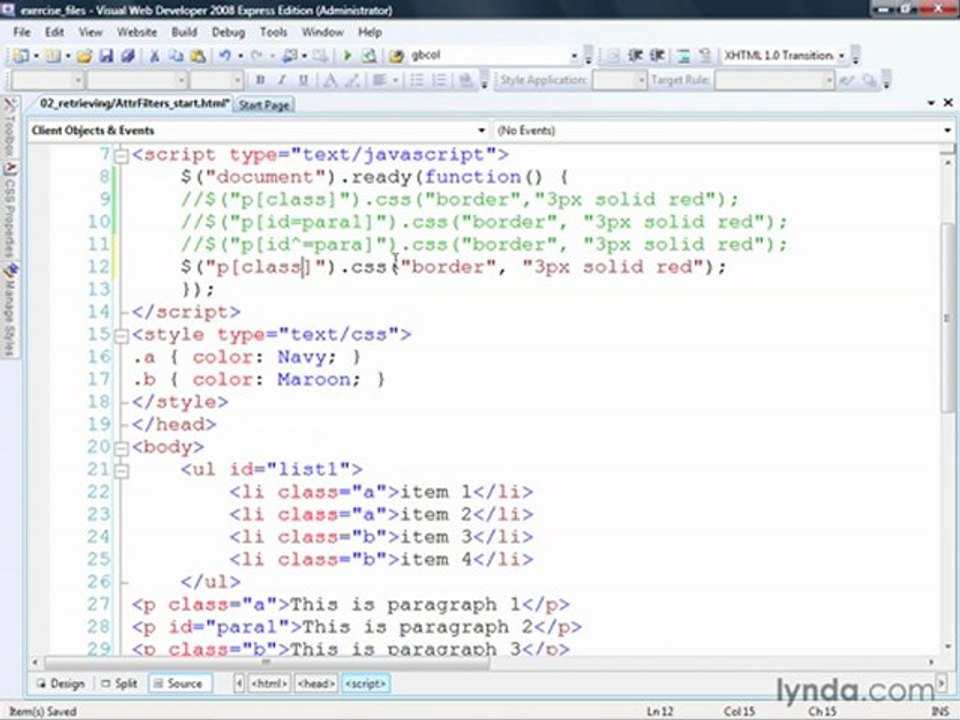The image size is (960, 720).
Task: Switch to Design view
Action: tap(61, 683)
